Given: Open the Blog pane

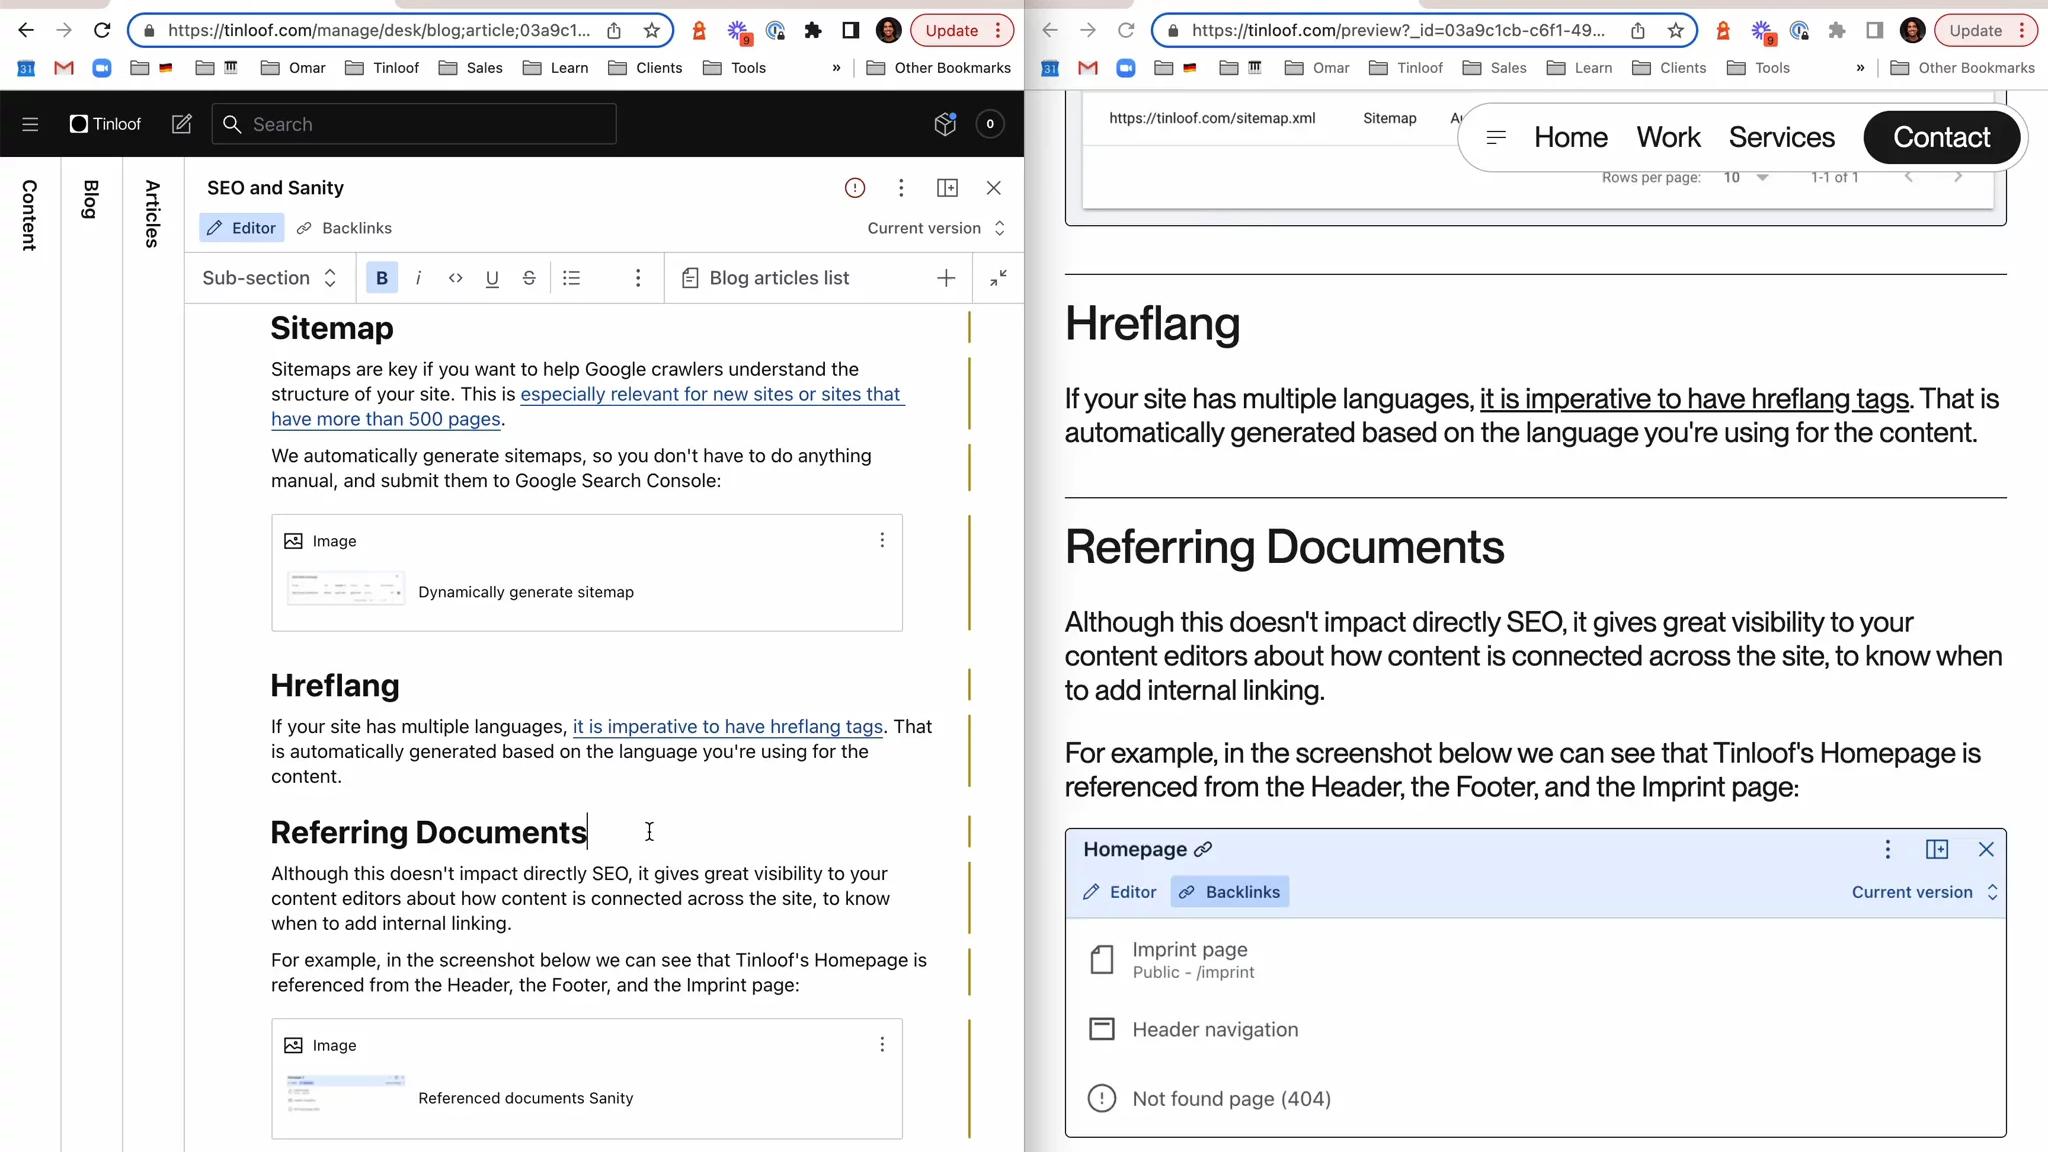Looking at the screenshot, I should point(90,199).
